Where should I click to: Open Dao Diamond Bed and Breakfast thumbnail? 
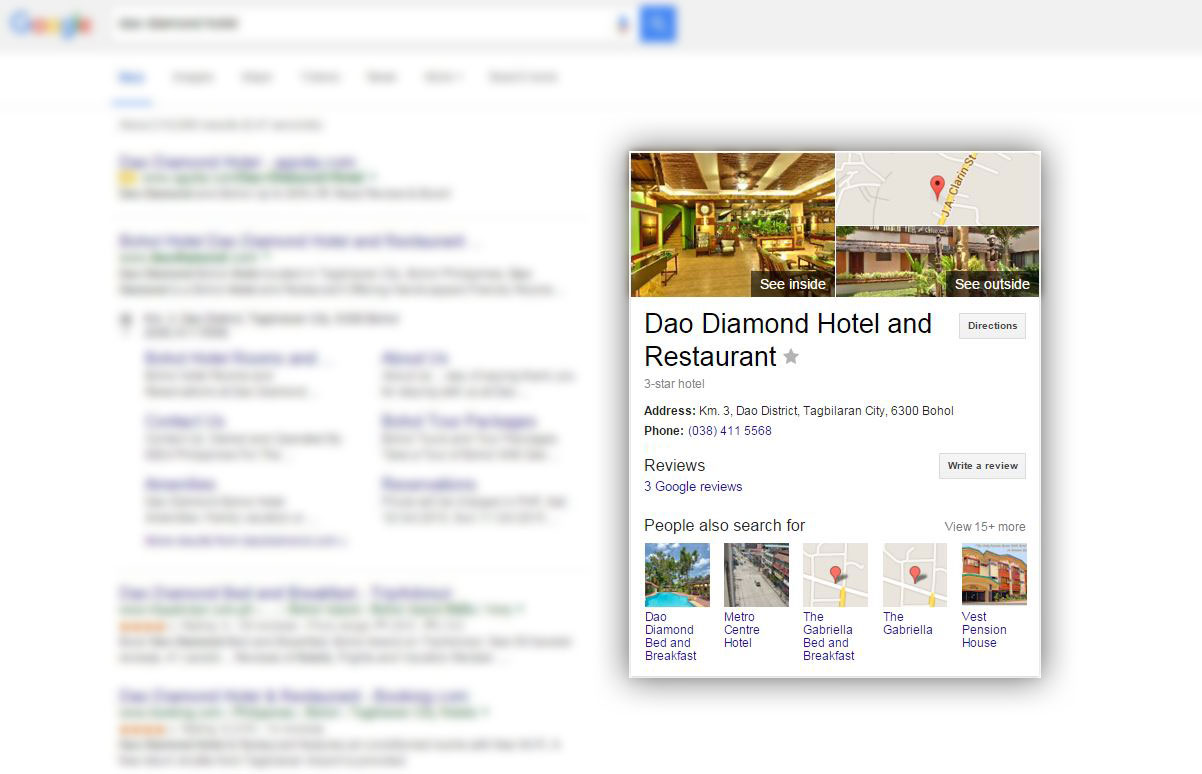[x=677, y=575]
